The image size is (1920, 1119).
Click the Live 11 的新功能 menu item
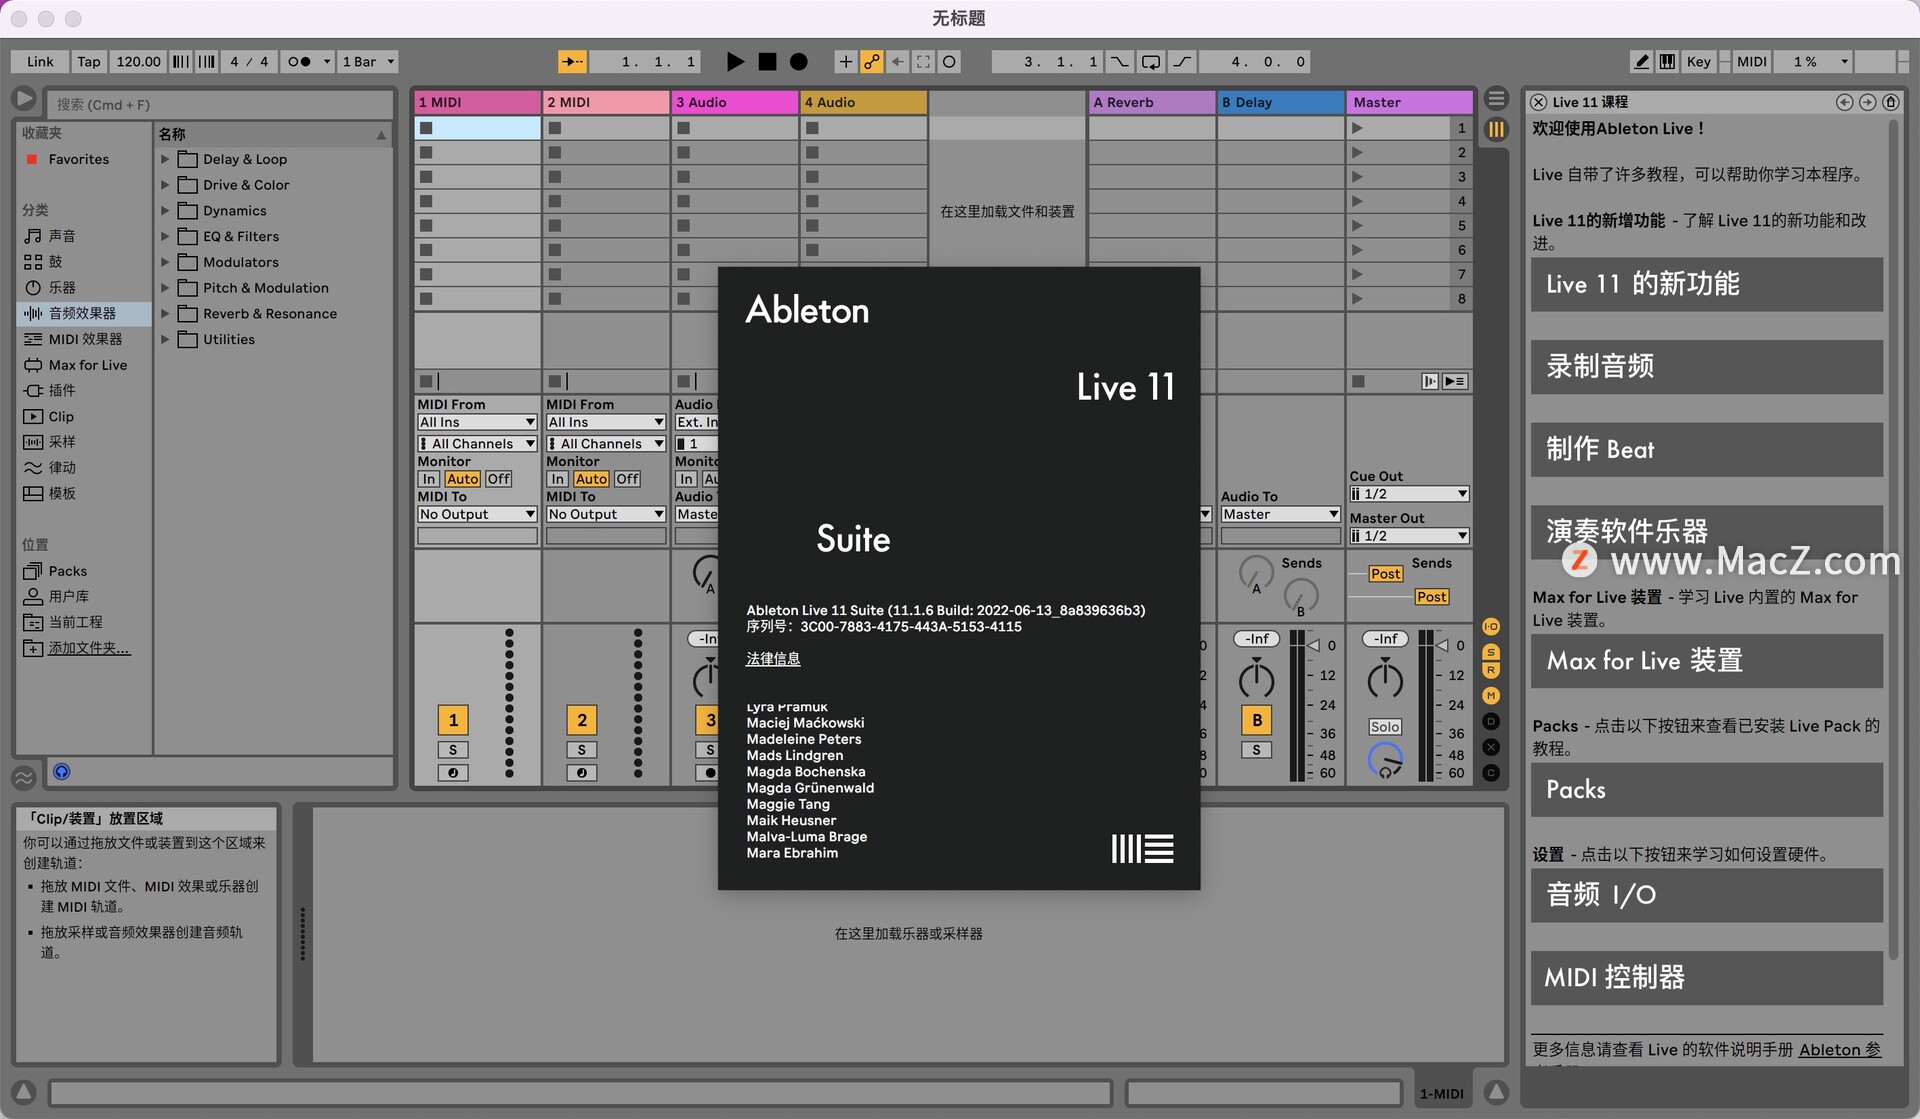pos(1706,284)
